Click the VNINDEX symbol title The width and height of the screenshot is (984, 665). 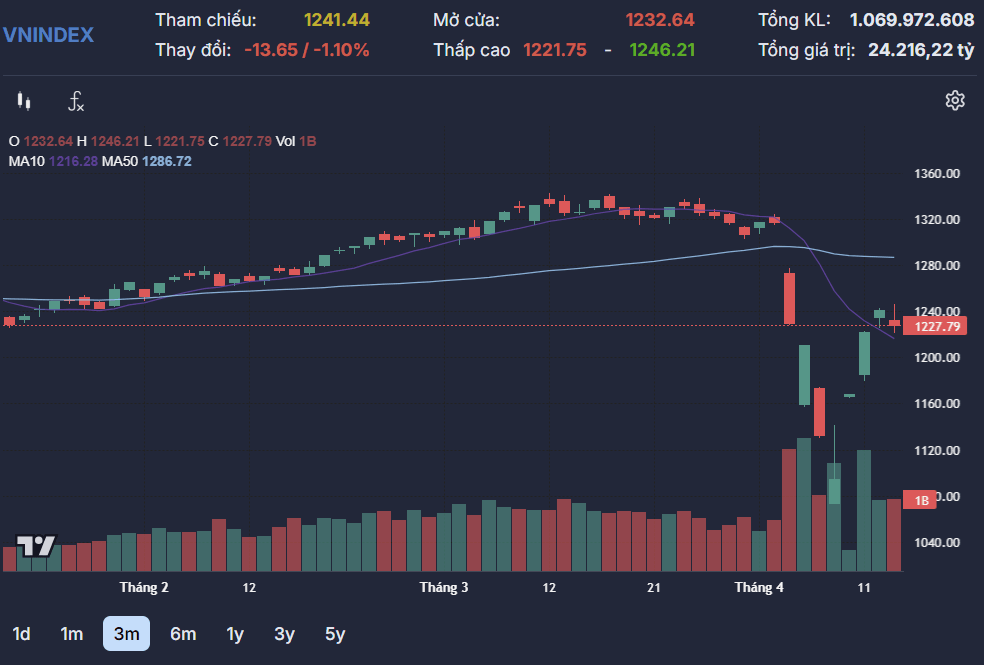point(48,35)
